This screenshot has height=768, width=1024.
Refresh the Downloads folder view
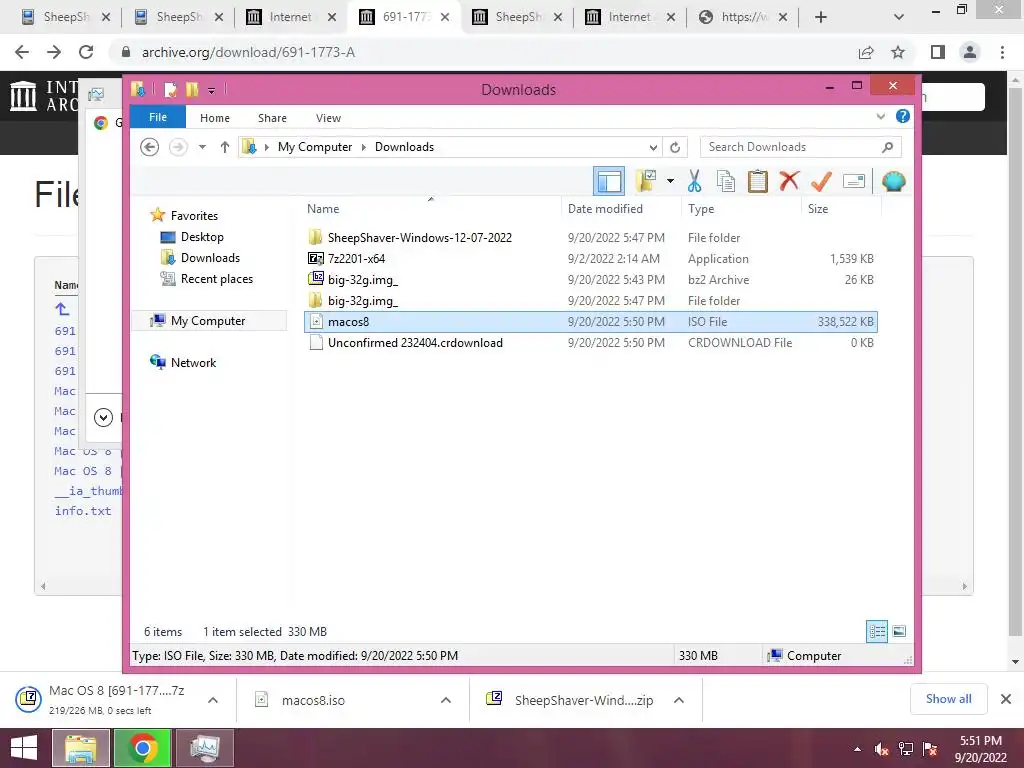coord(675,147)
